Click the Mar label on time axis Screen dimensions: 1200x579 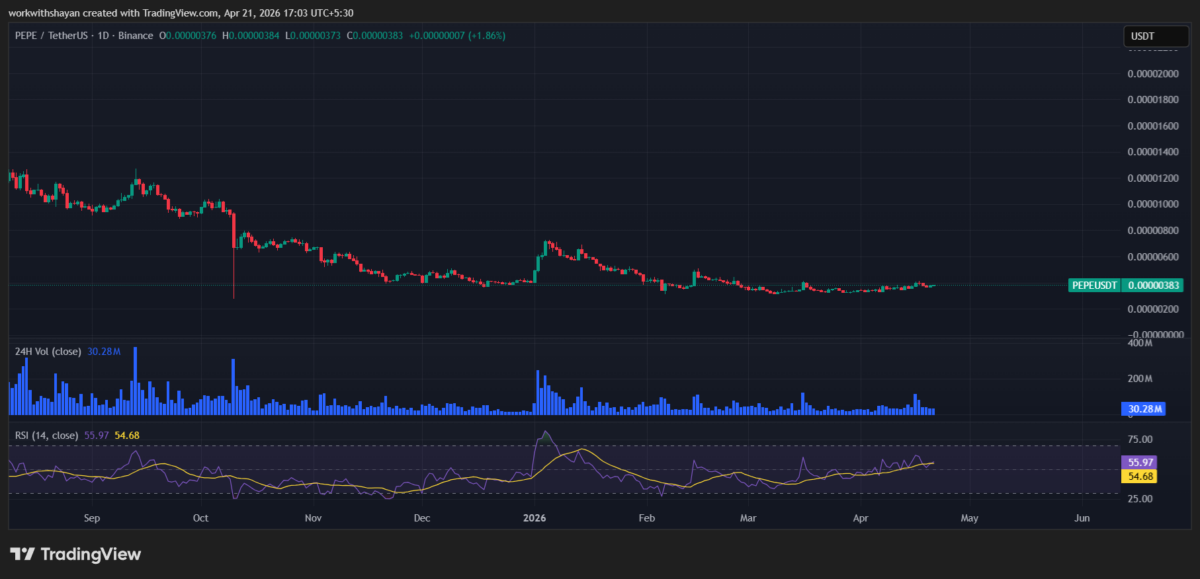coord(748,518)
